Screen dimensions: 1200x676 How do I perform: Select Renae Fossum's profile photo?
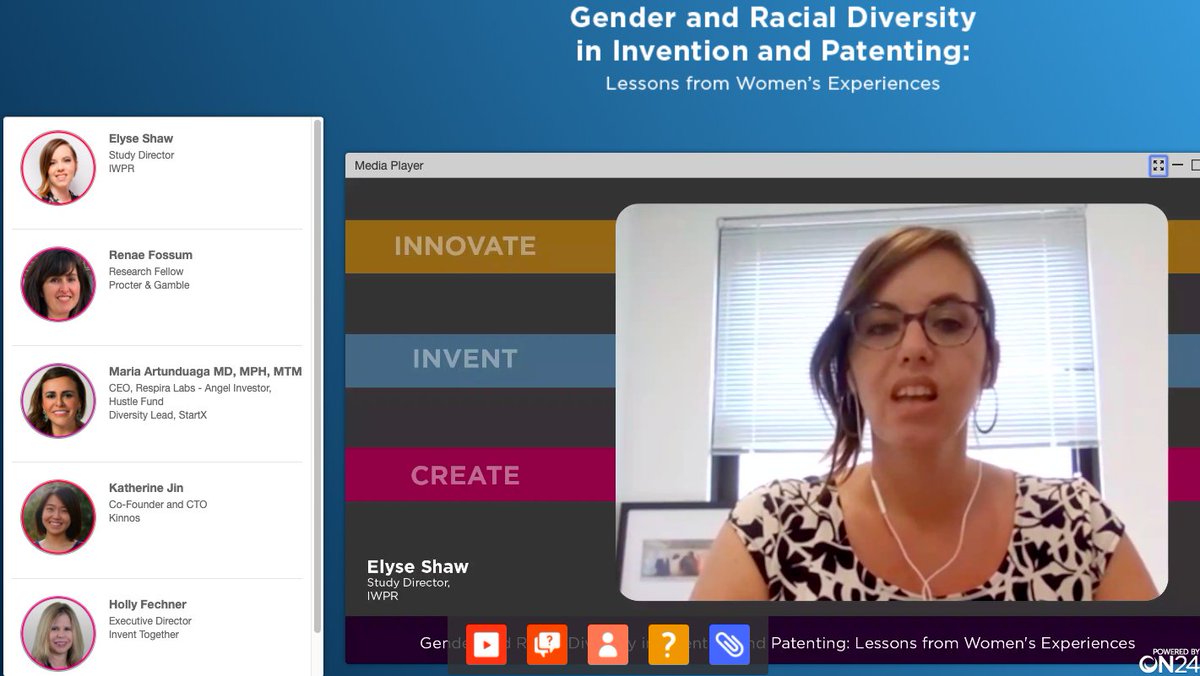coord(58,284)
